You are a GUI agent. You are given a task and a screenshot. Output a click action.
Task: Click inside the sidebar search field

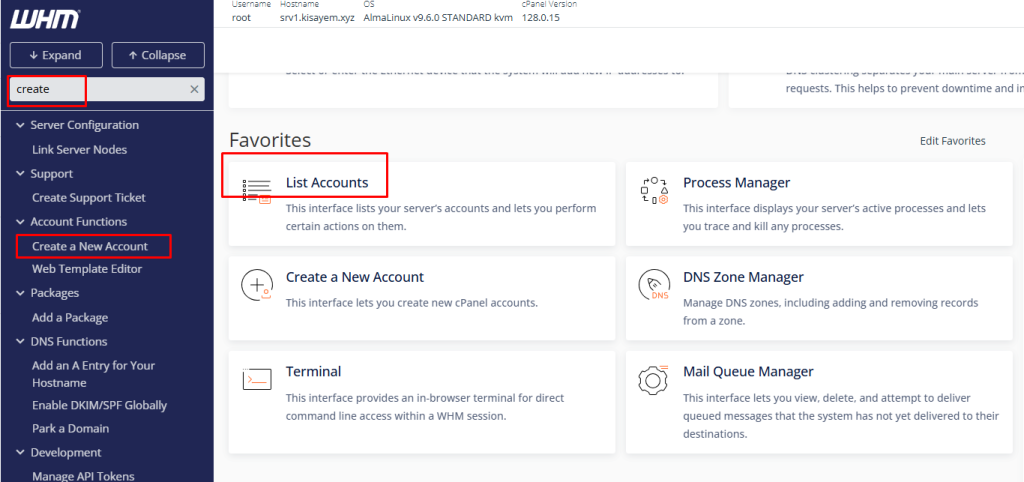click(x=100, y=90)
